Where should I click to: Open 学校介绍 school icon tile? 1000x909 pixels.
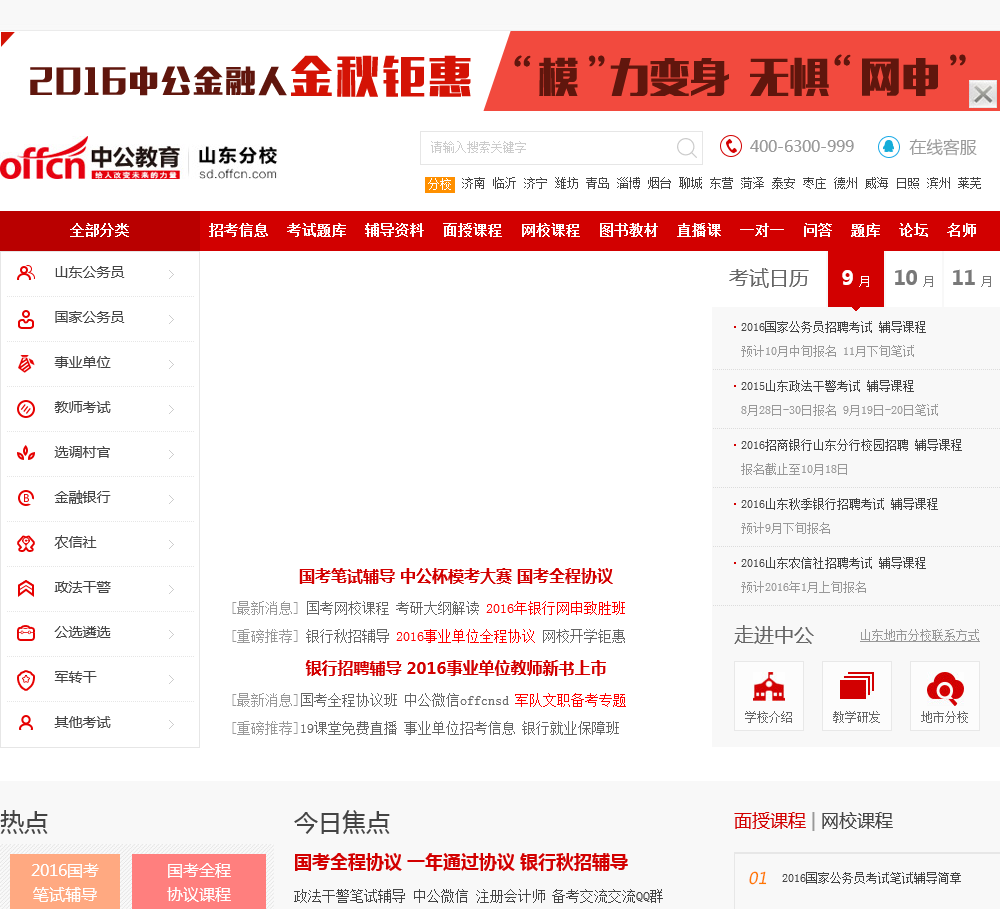click(x=768, y=696)
